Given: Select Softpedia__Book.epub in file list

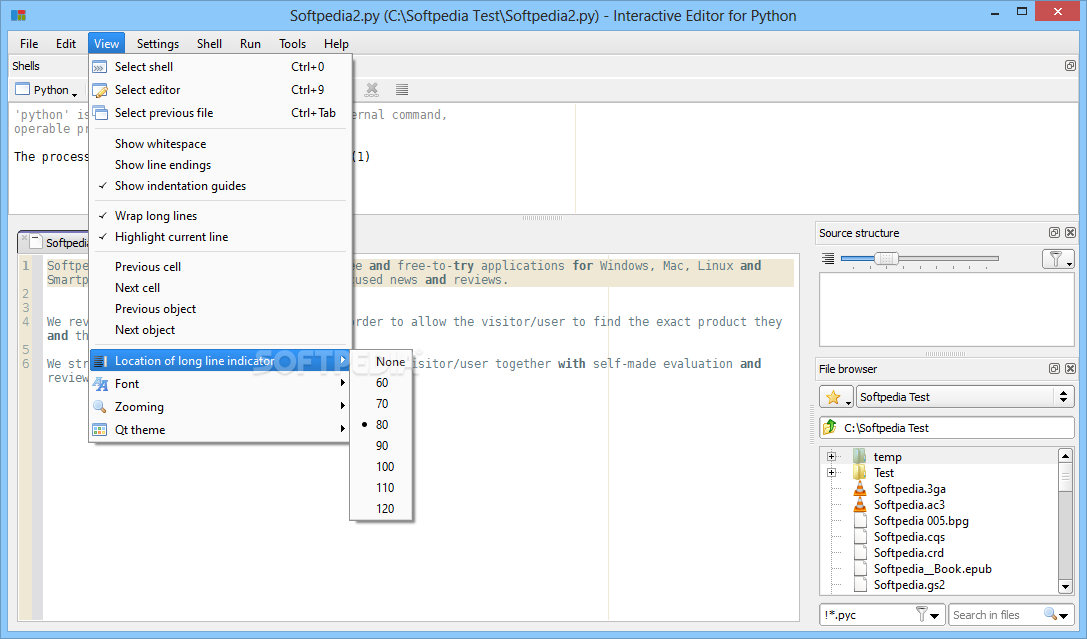Looking at the screenshot, I should click(x=932, y=569).
